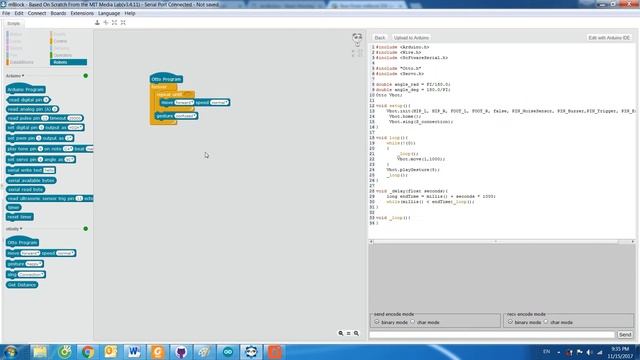Open Chrome from the taskbar
The image size is (640, 360).
[87, 352]
